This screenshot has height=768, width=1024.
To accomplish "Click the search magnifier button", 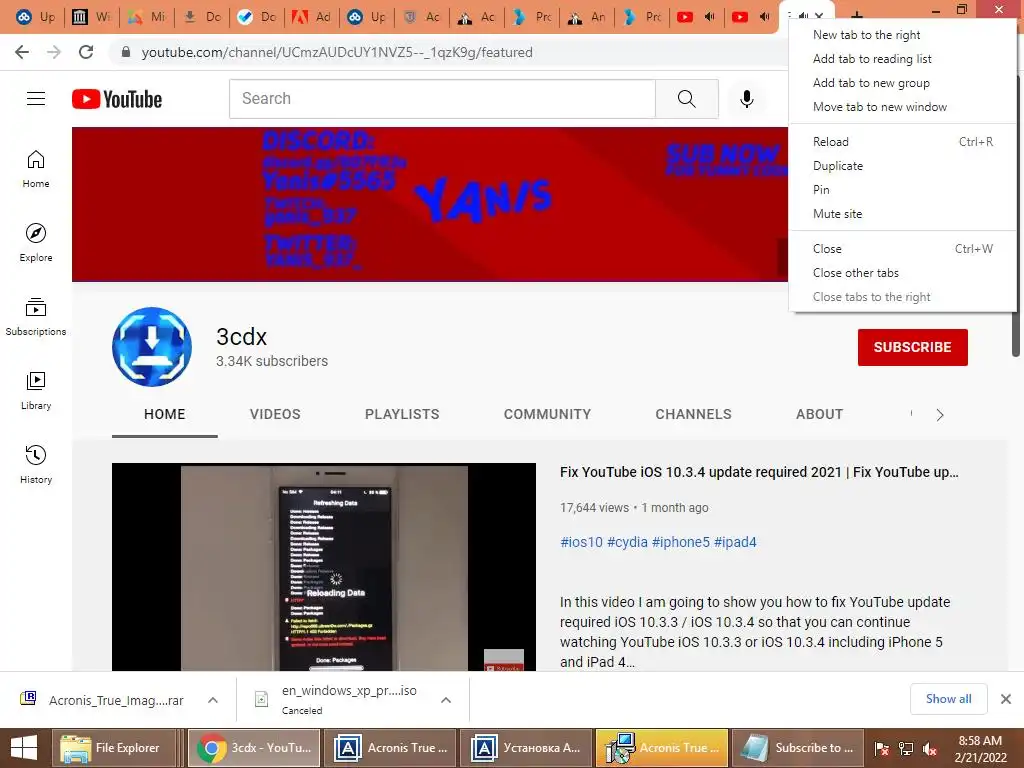I will point(686,99).
